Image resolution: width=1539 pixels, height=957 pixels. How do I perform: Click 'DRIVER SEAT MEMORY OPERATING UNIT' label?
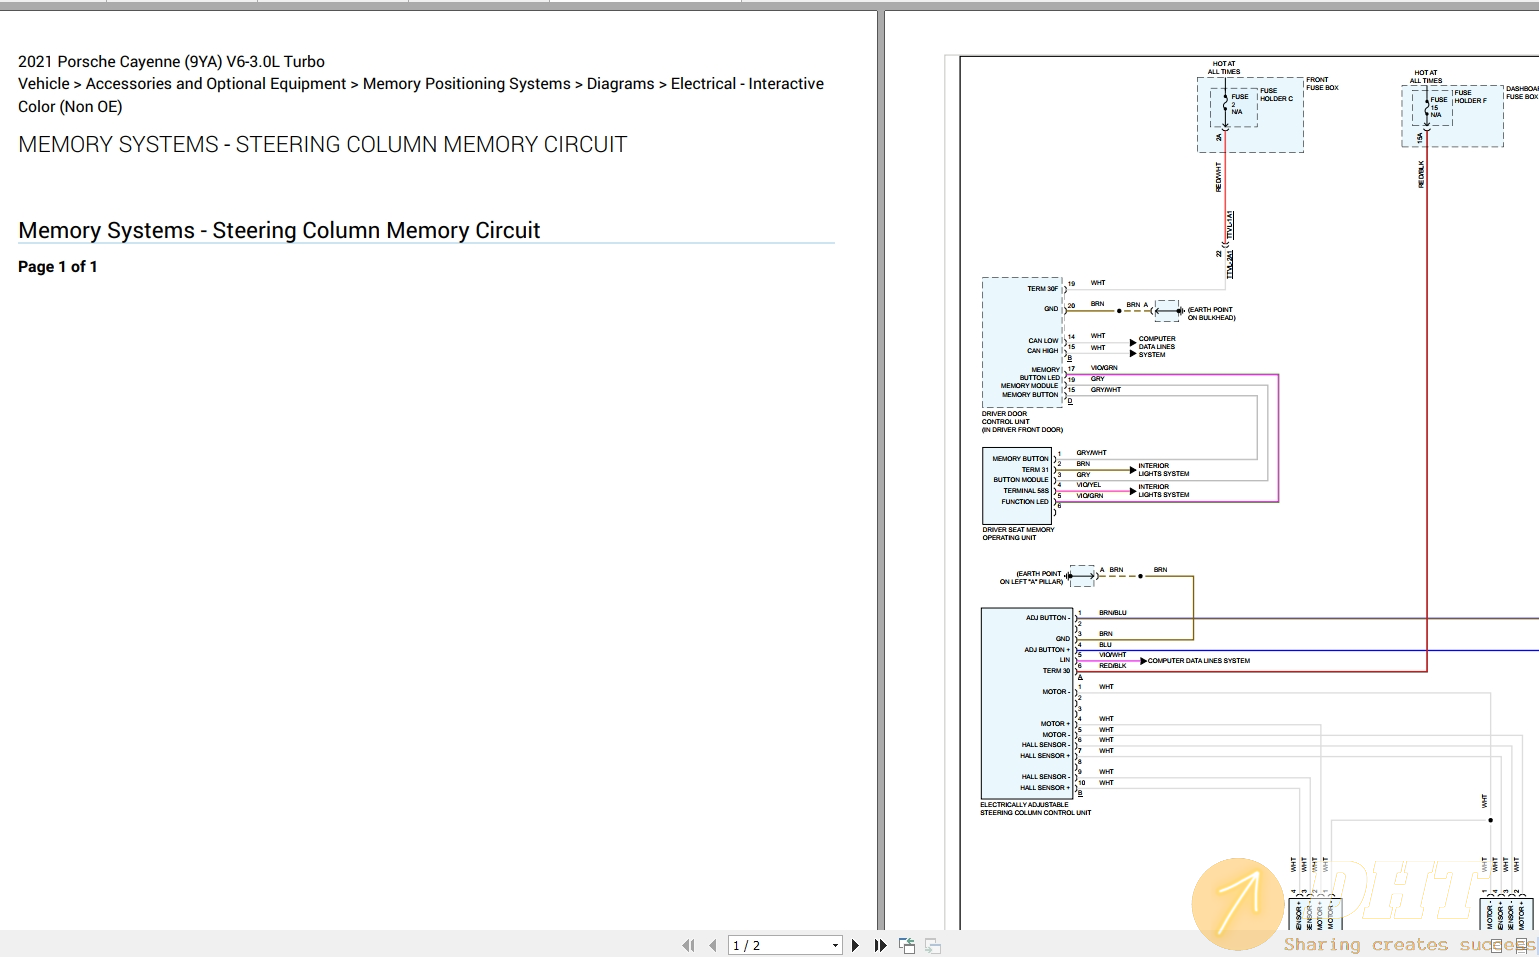(1018, 534)
